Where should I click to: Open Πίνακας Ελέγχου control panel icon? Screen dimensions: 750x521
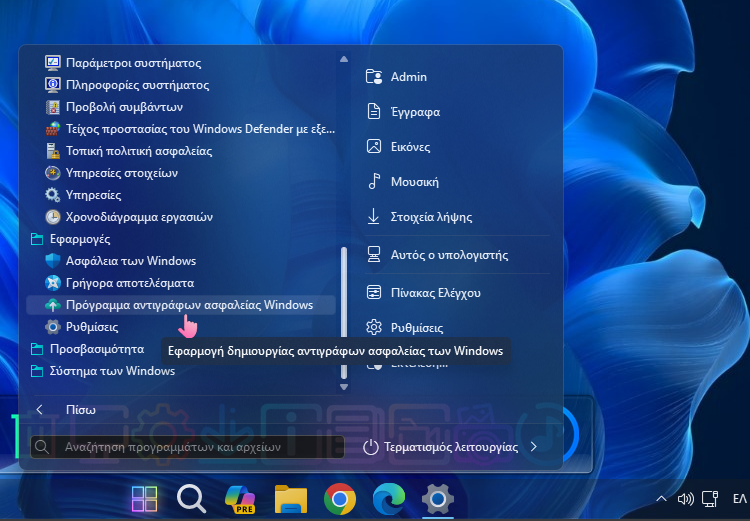[374, 292]
